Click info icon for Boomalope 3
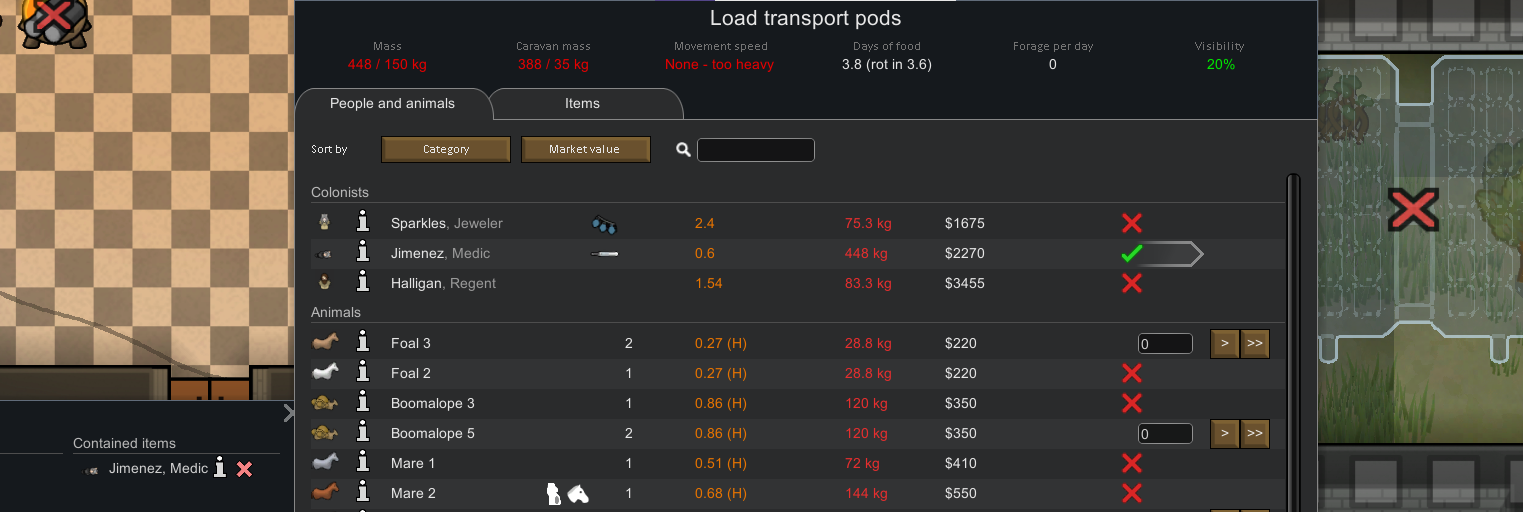 363,403
